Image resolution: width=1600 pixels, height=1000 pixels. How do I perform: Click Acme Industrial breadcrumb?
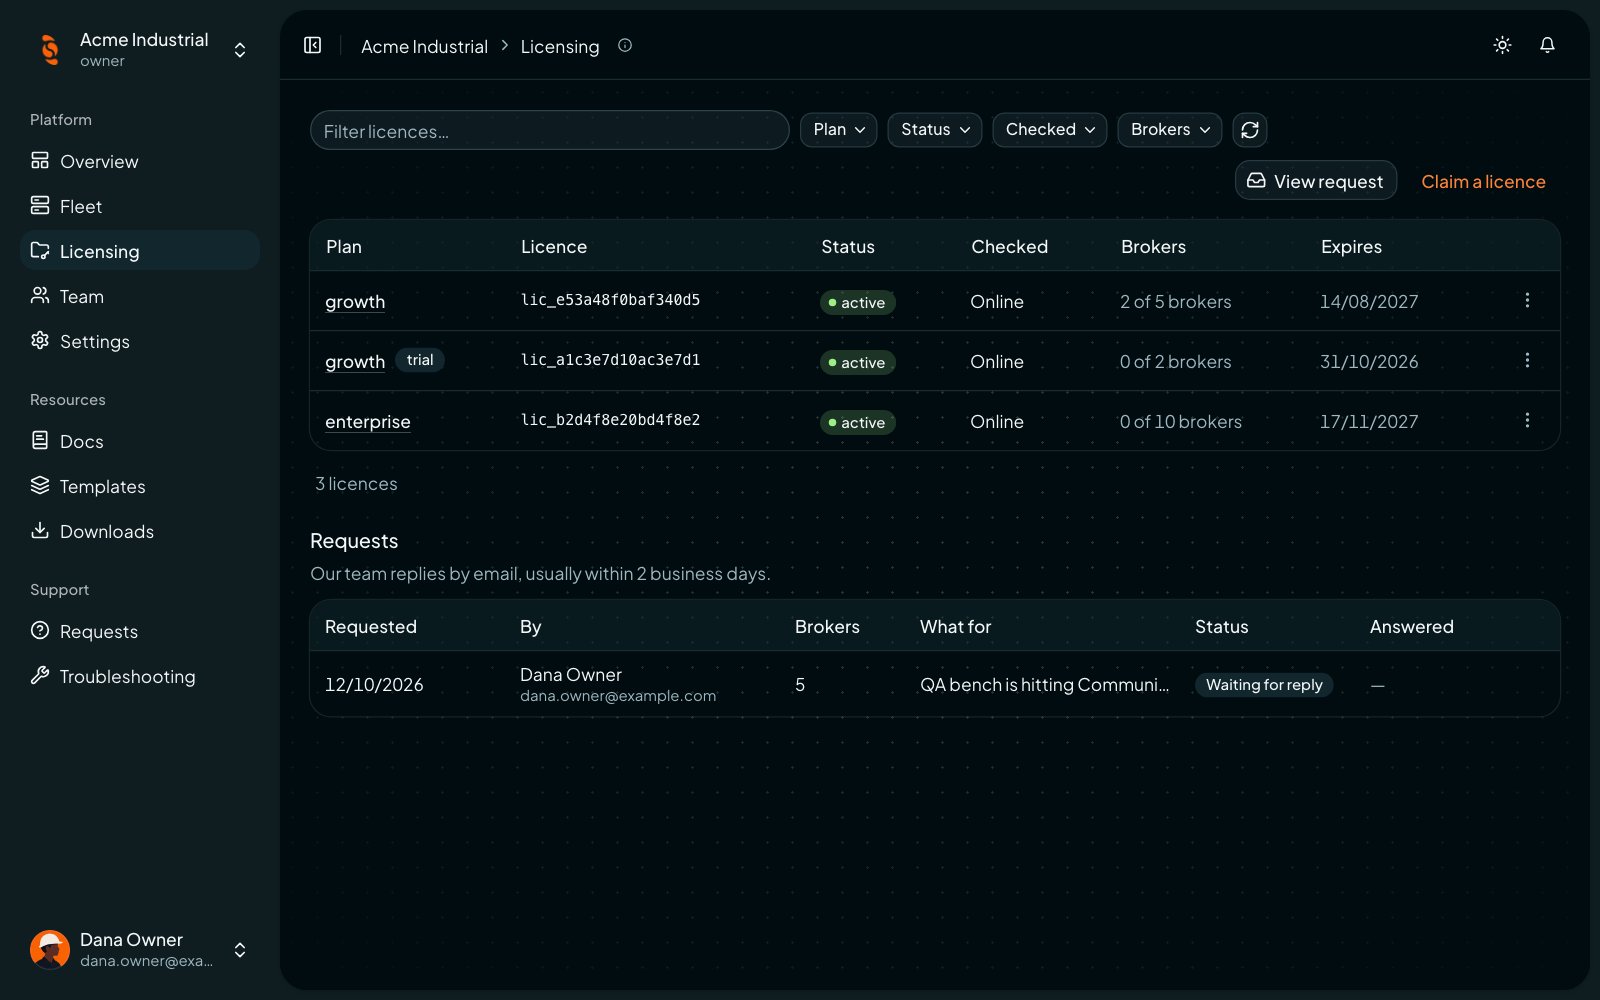tap(424, 46)
